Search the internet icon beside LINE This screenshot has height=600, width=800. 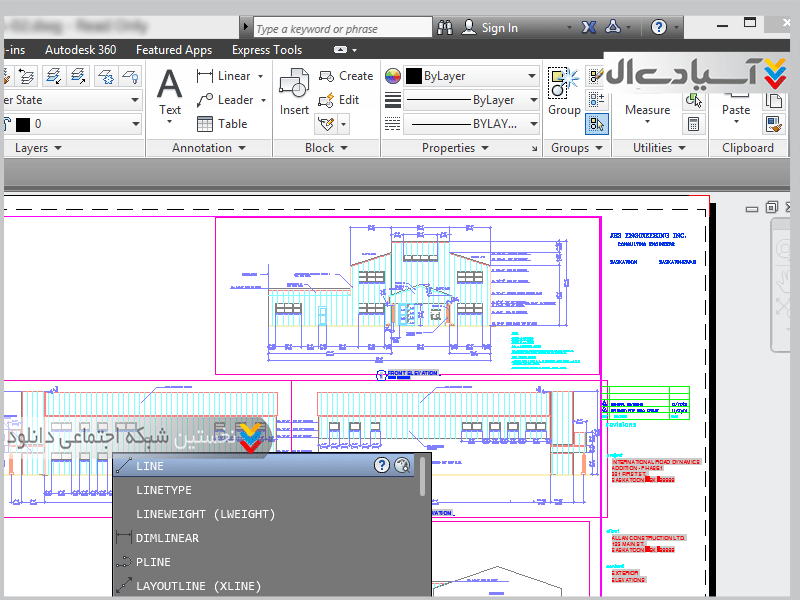[402, 465]
